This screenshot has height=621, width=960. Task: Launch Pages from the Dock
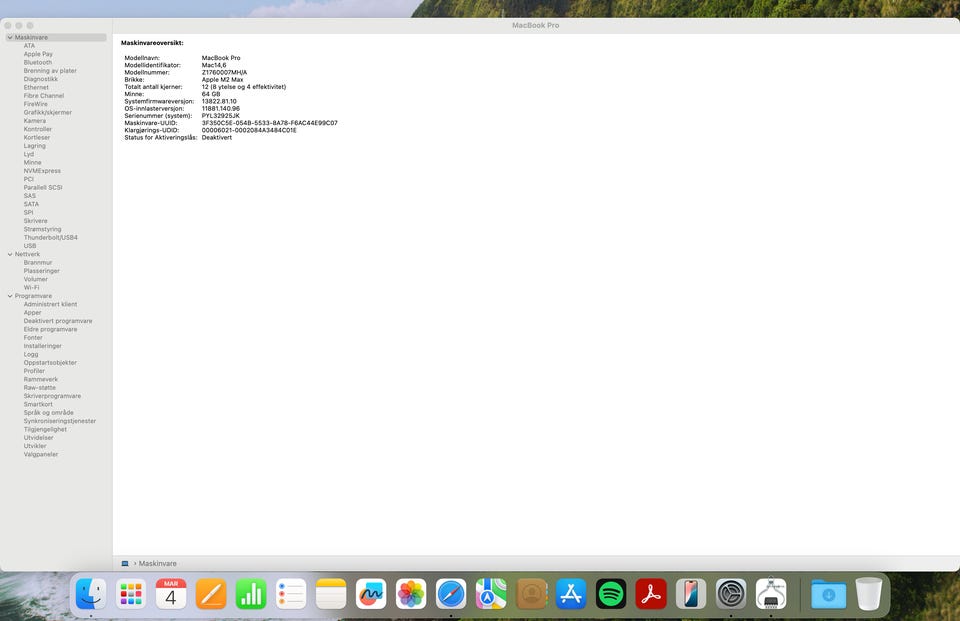(x=211, y=593)
